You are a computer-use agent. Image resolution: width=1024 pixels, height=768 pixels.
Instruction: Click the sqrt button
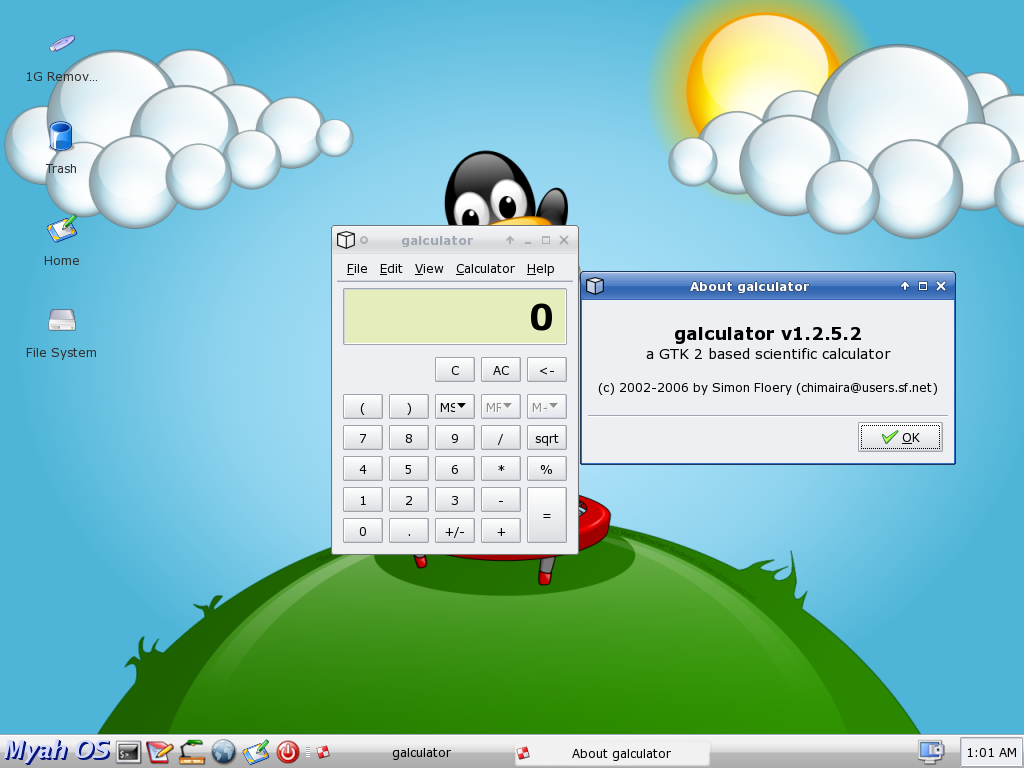click(547, 438)
